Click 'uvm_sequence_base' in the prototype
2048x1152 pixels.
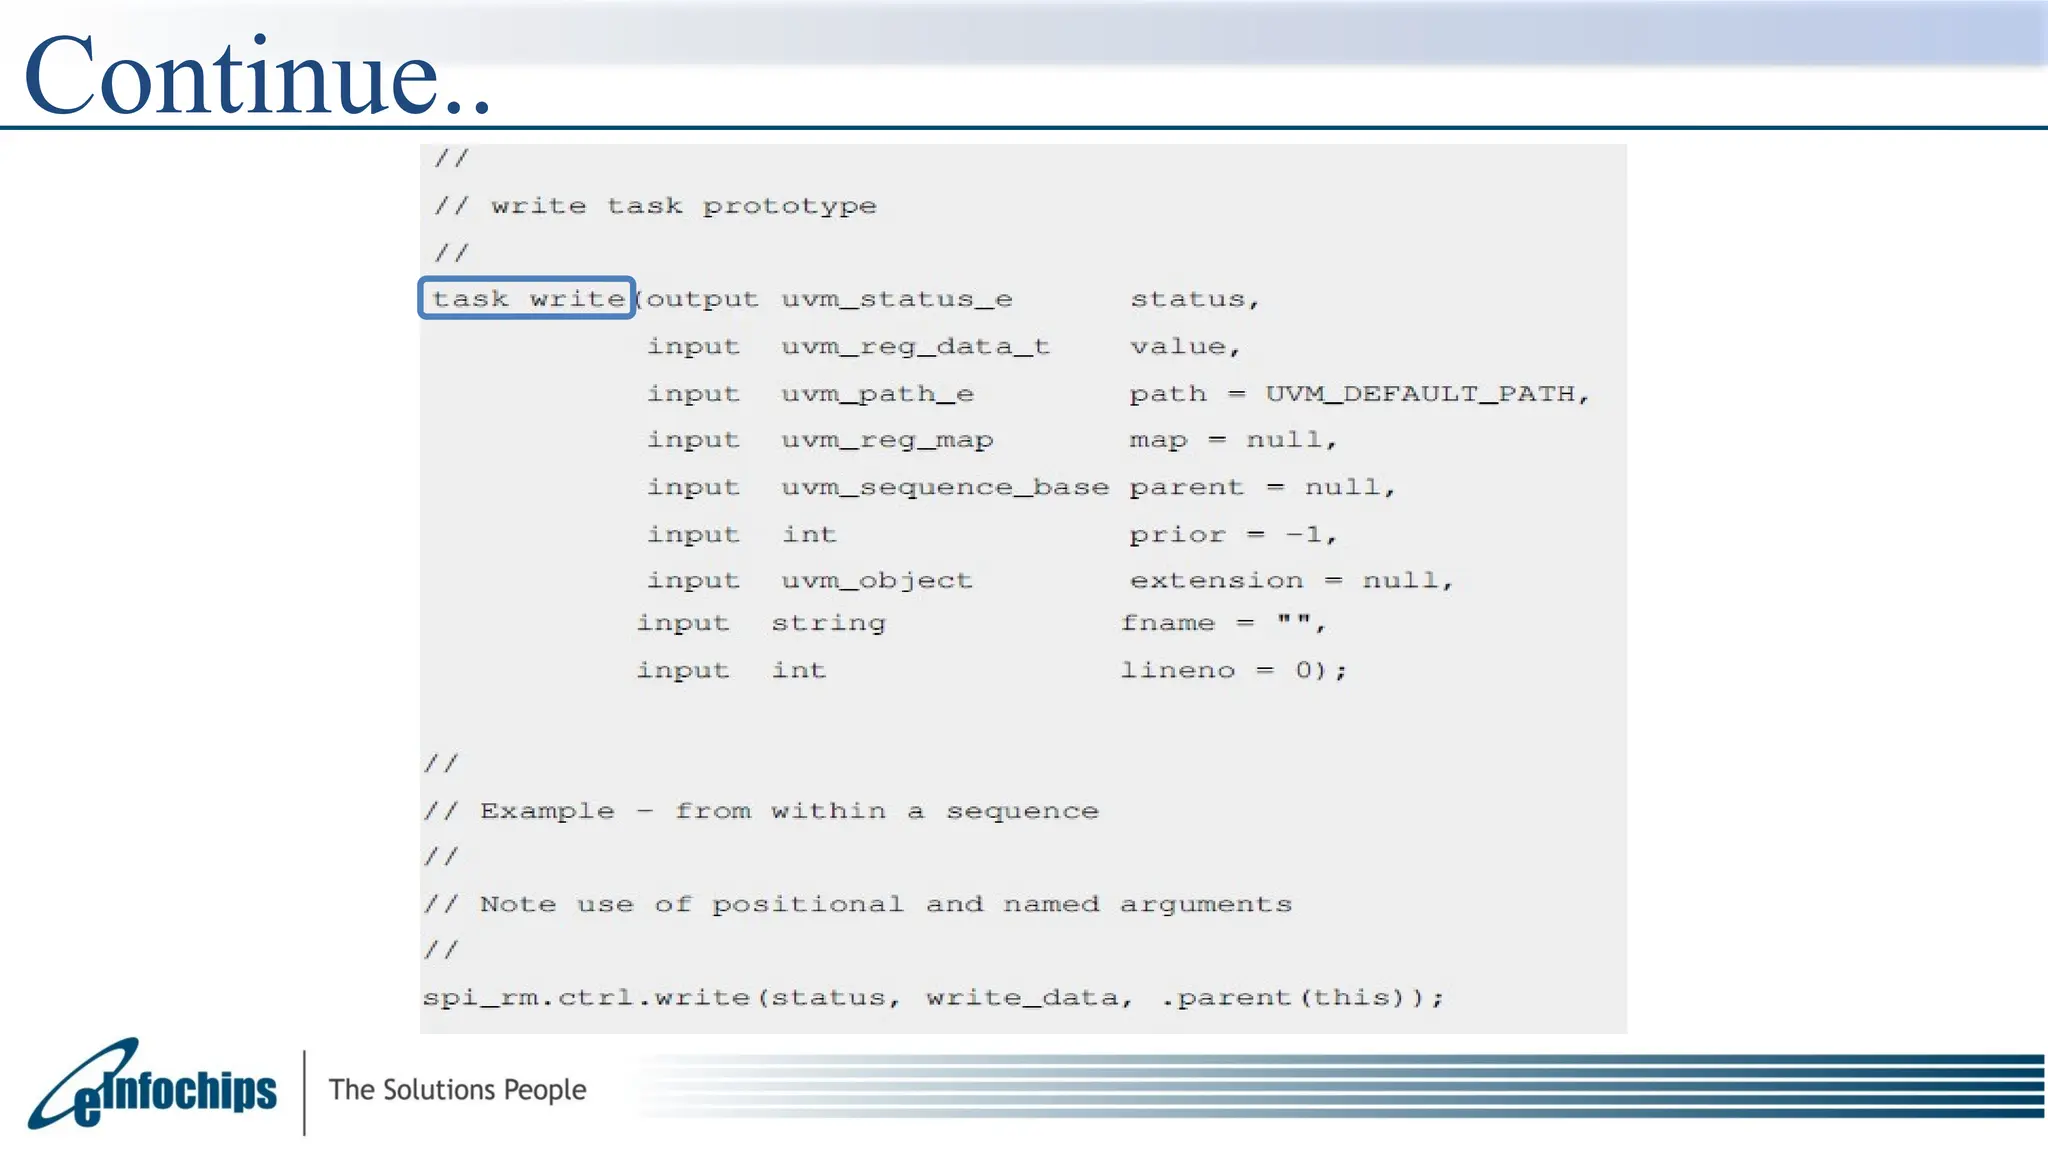944,487
